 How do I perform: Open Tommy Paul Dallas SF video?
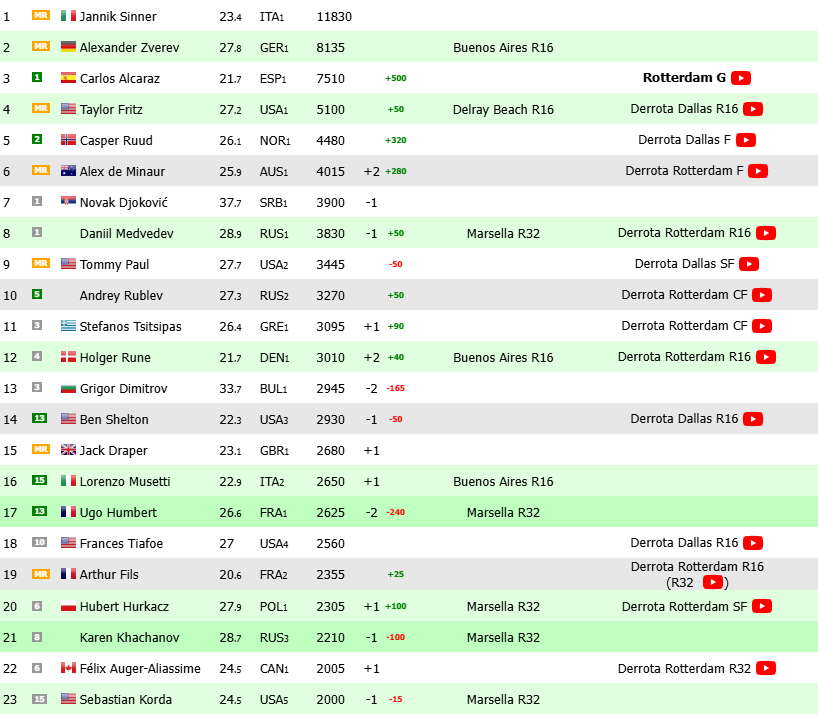pos(749,264)
